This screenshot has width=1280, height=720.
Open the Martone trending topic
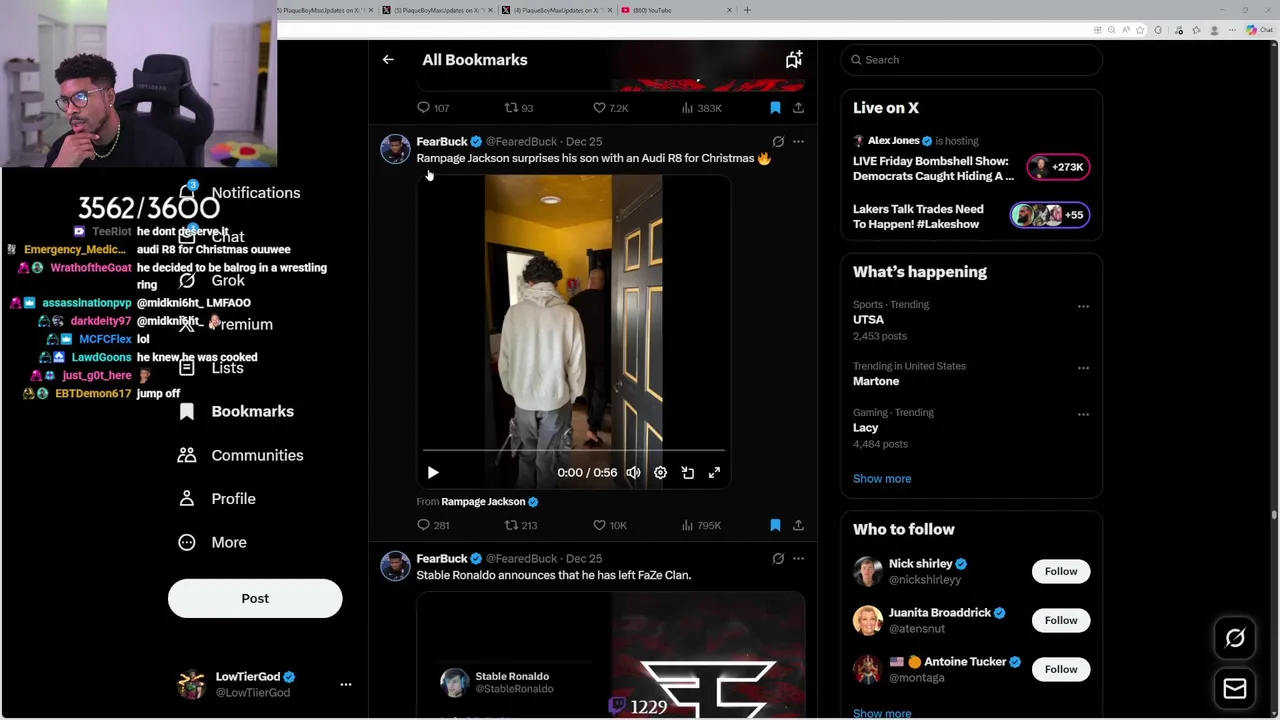(x=876, y=381)
